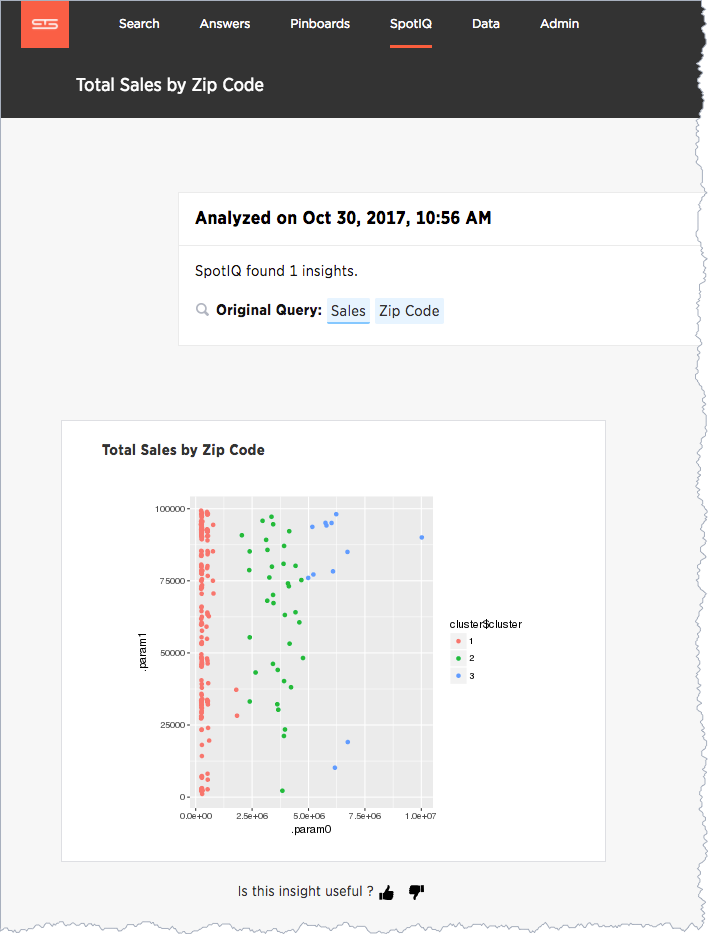Switch to the Data tab
Image resolution: width=708 pixels, height=934 pixels.
click(x=486, y=24)
